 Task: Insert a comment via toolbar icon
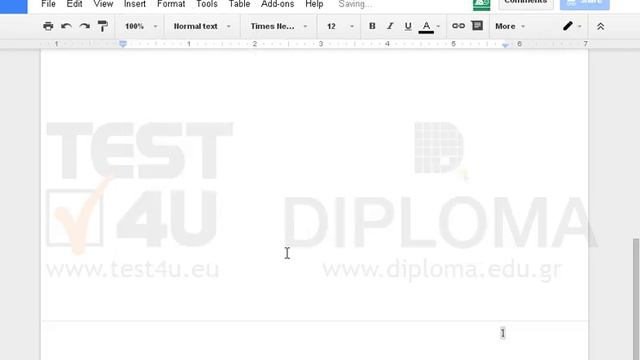pyautogui.click(x=477, y=26)
